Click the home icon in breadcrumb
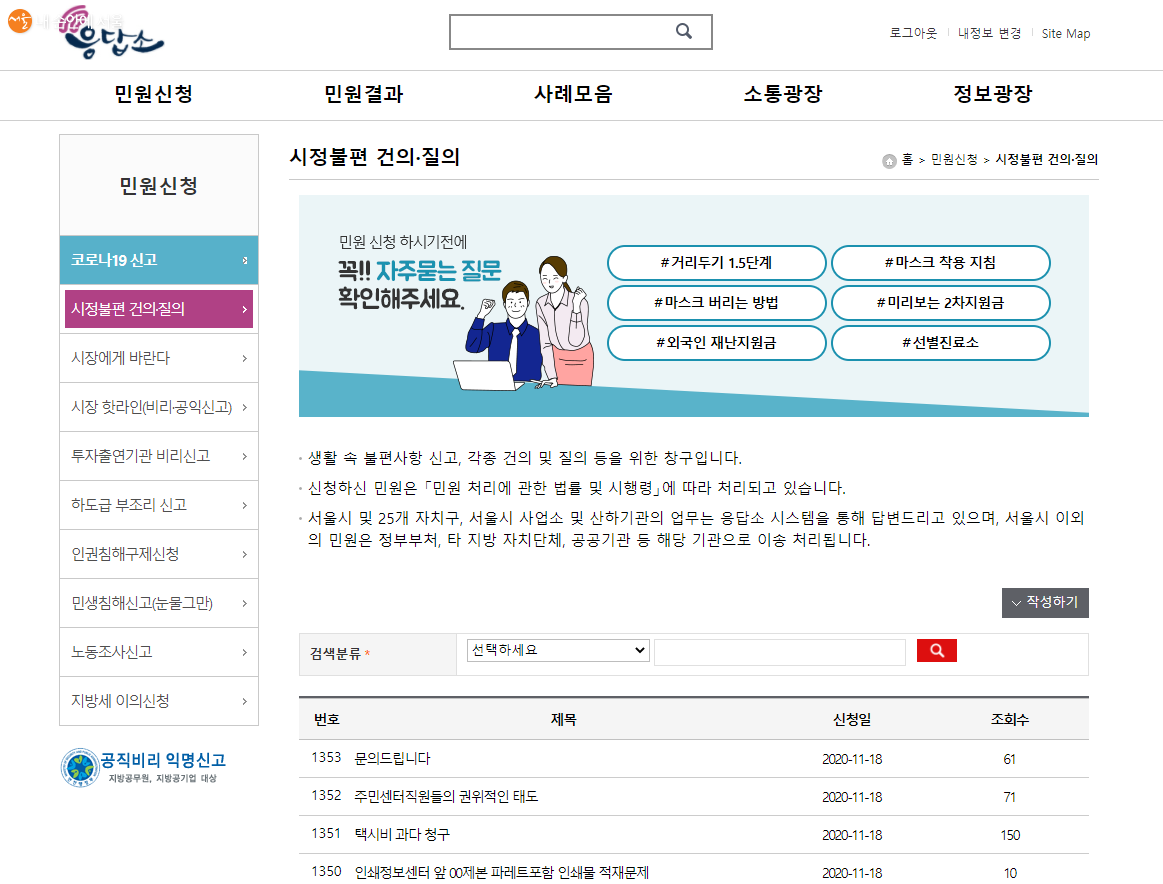This screenshot has height=884, width=1163. pyautogui.click(x=889, y=161)
